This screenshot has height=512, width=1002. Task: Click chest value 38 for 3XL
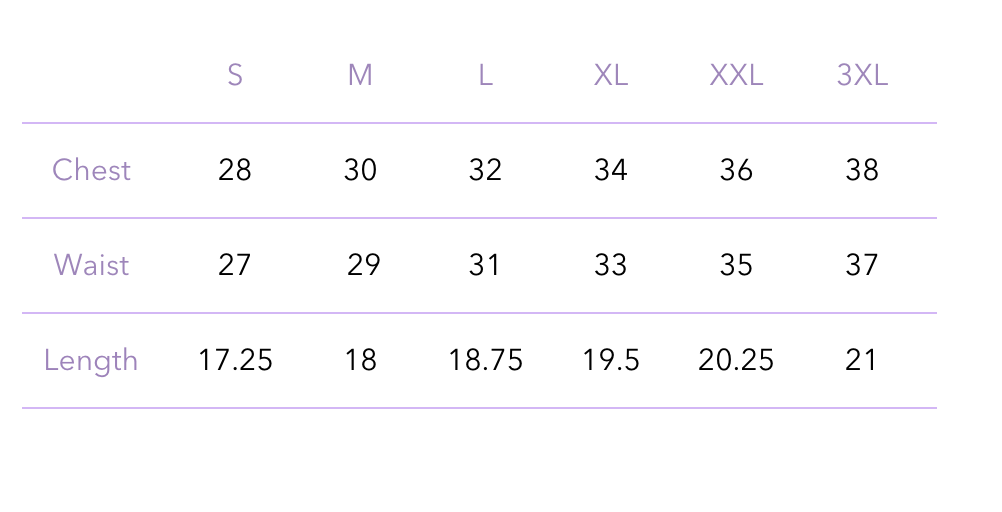tap(862, 170)
